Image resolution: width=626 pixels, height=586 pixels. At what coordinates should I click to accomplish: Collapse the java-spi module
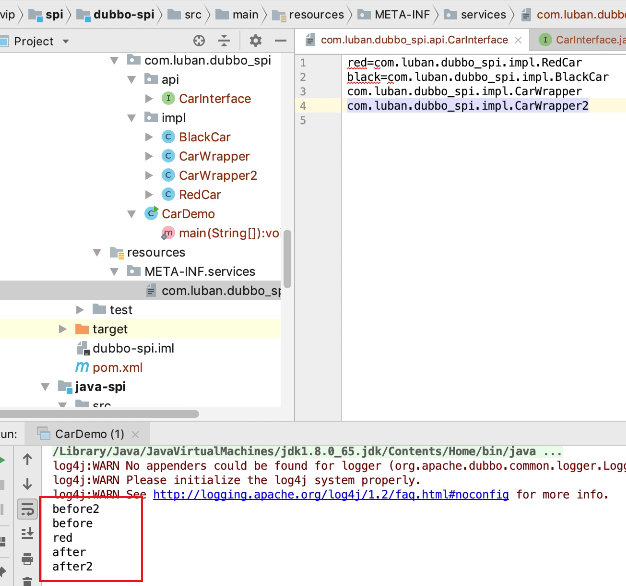(46, 387)
